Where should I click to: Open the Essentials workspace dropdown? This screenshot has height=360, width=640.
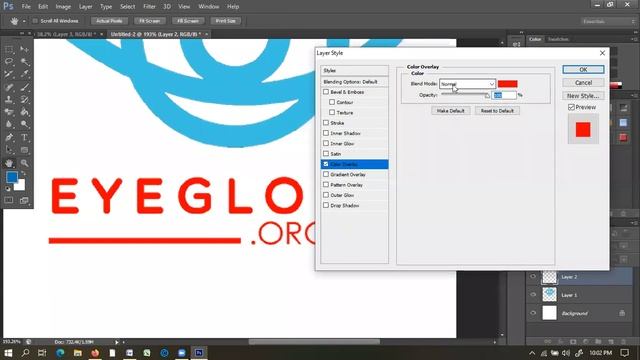click(x=608, y=21)
